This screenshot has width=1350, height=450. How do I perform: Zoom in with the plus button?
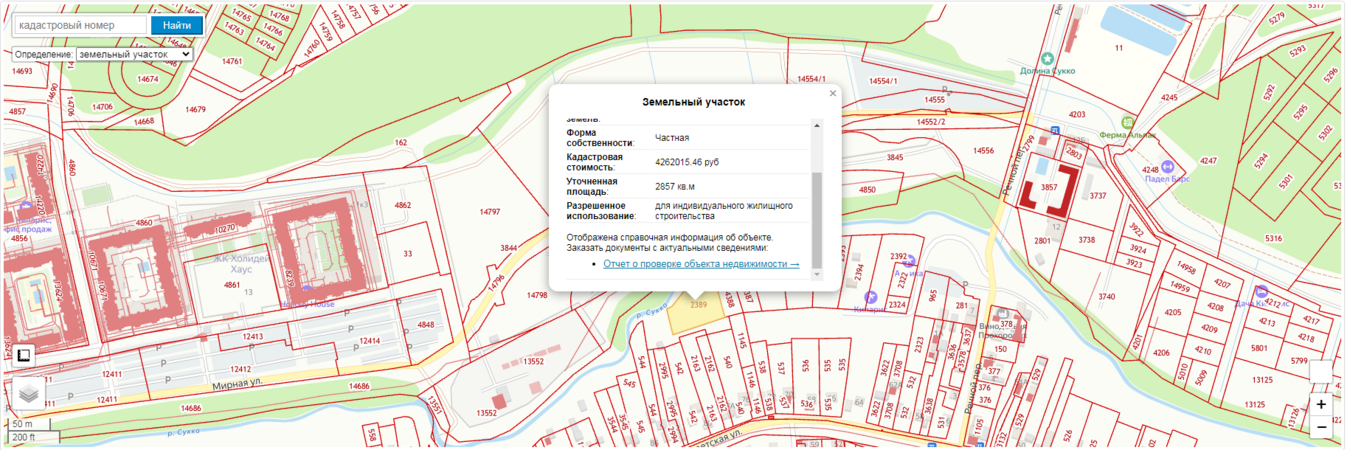click(x=1321, y=405)
